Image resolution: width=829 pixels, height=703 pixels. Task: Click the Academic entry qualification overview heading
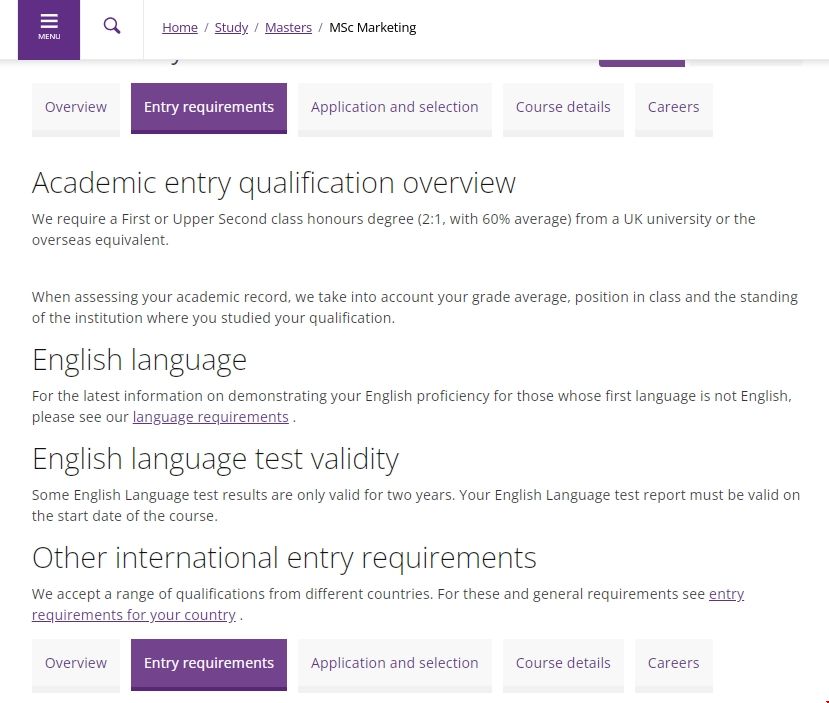(x=274, y=183)
